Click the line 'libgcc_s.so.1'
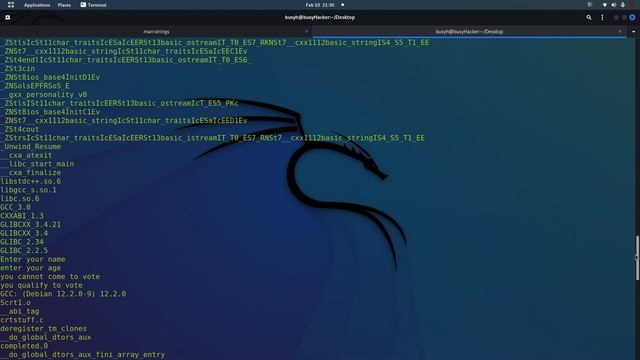Image resolution: width=640 pixels, height=360 pixels. pos(28,190)
